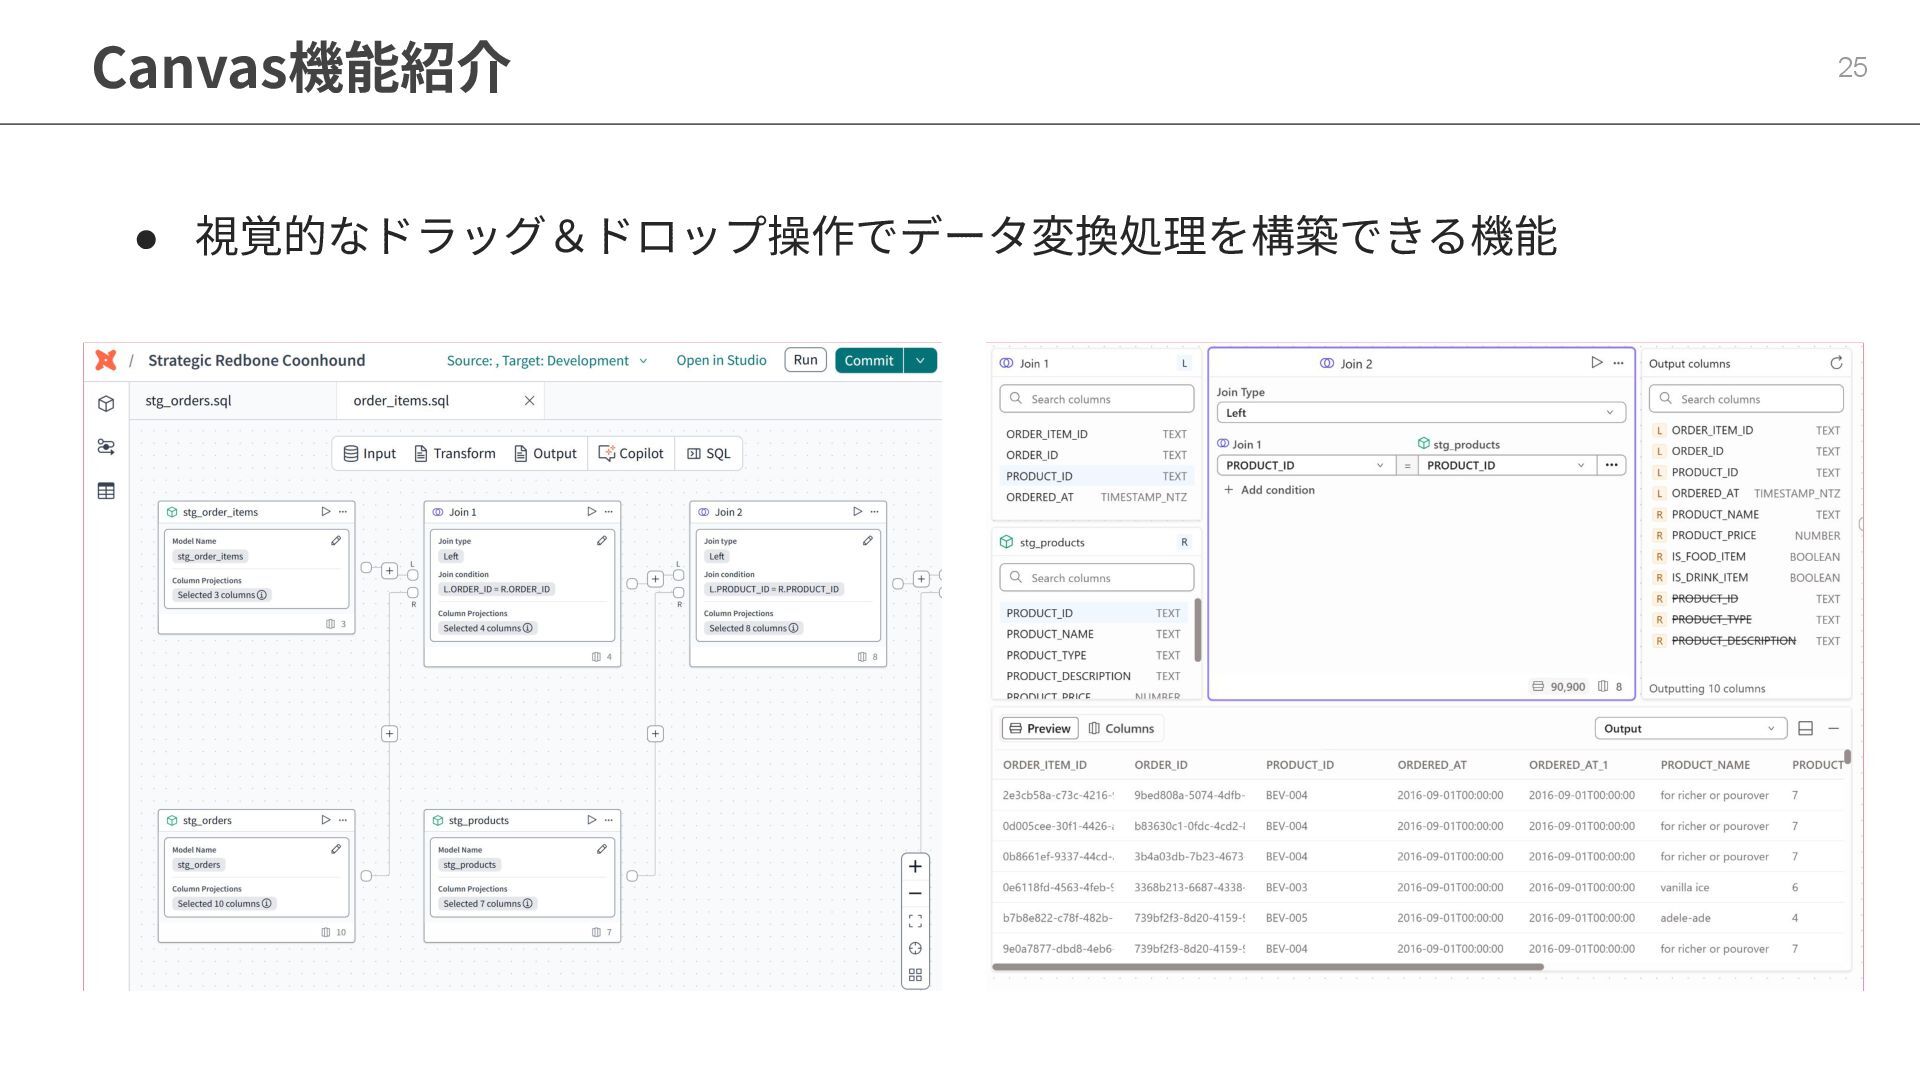This screenshot has width=1920, height=1080.
Task: Switch to the stg_orders.sql tab
Action: pyautogui.click(x=188, y=400)
